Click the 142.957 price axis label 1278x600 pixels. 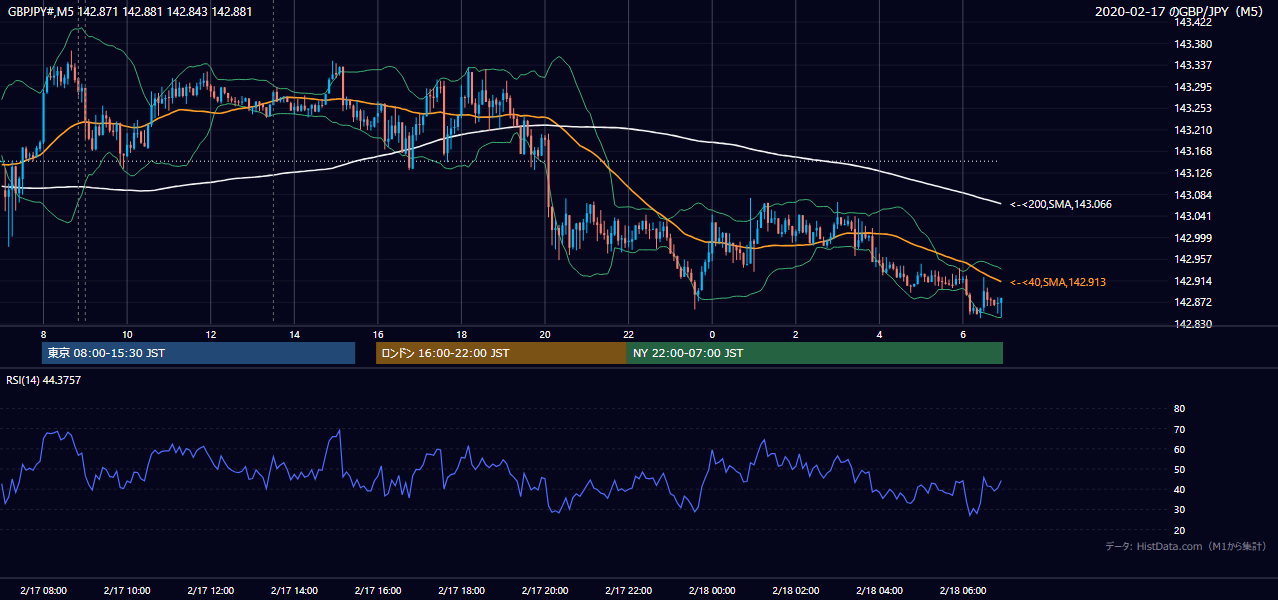[x=1192, y=259]
